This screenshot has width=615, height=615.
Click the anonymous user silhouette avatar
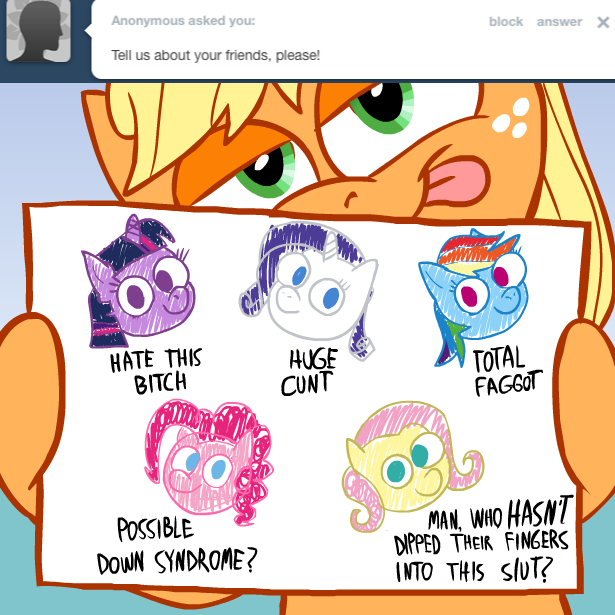[38, 30]
